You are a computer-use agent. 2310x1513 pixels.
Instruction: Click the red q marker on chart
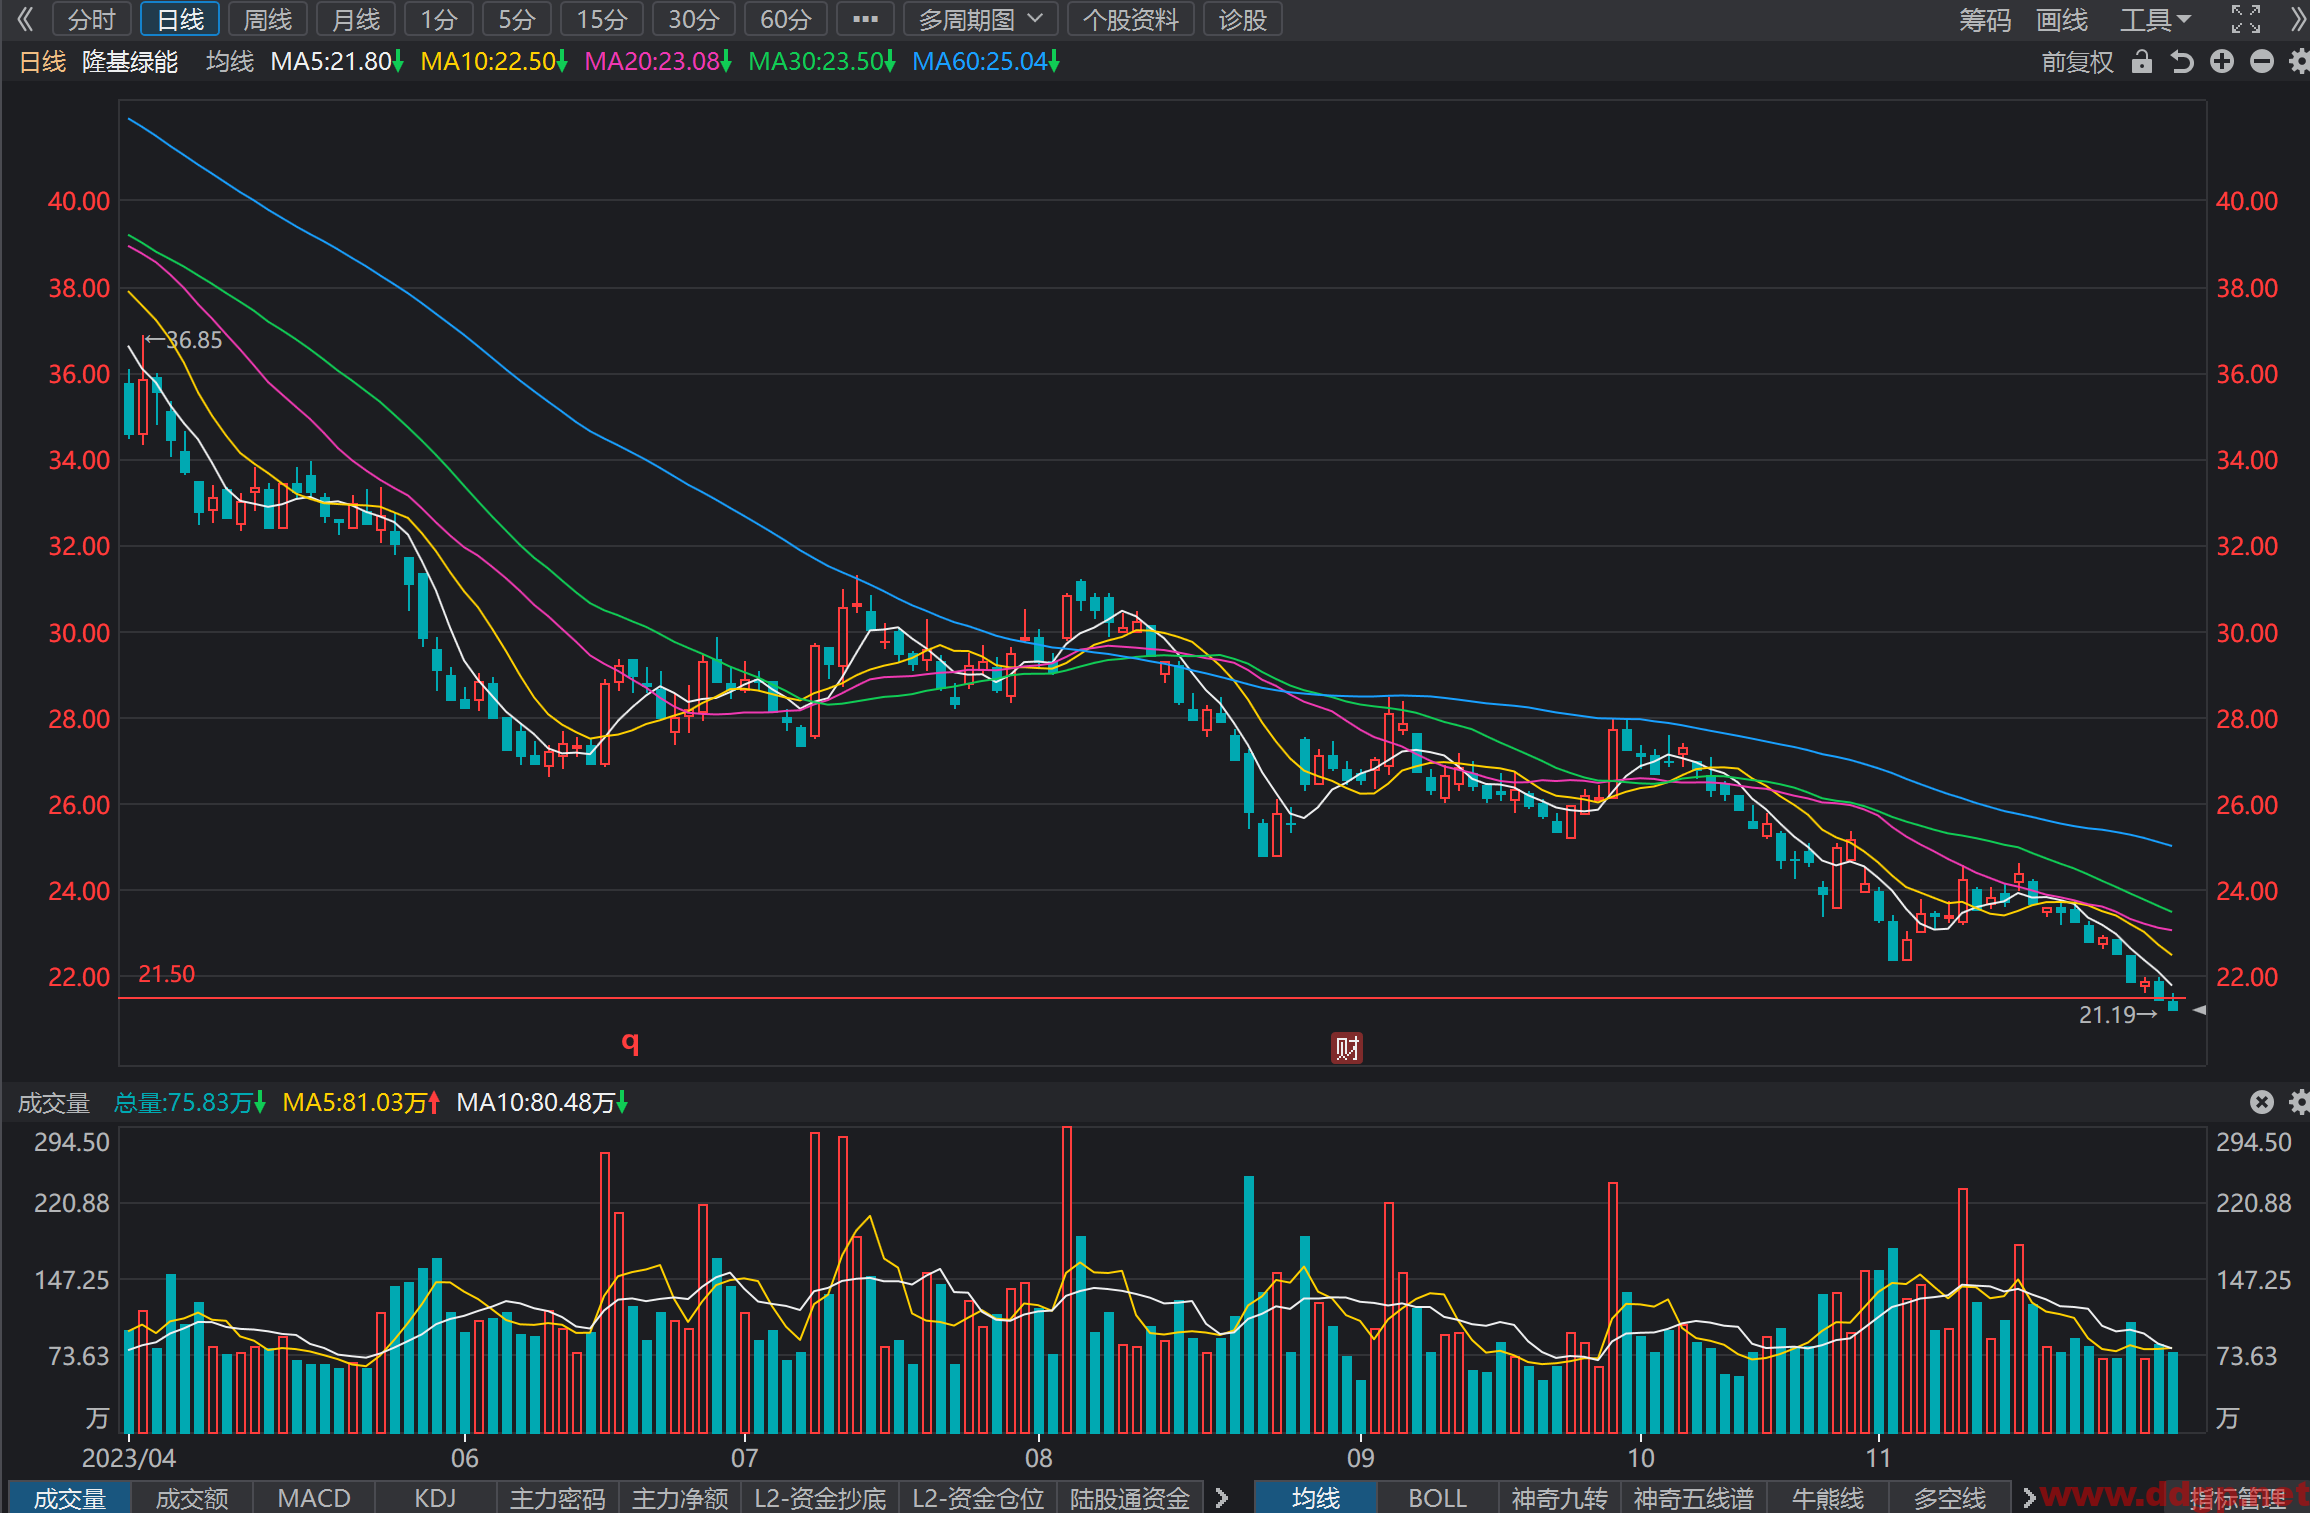[x=630, y=1043]
